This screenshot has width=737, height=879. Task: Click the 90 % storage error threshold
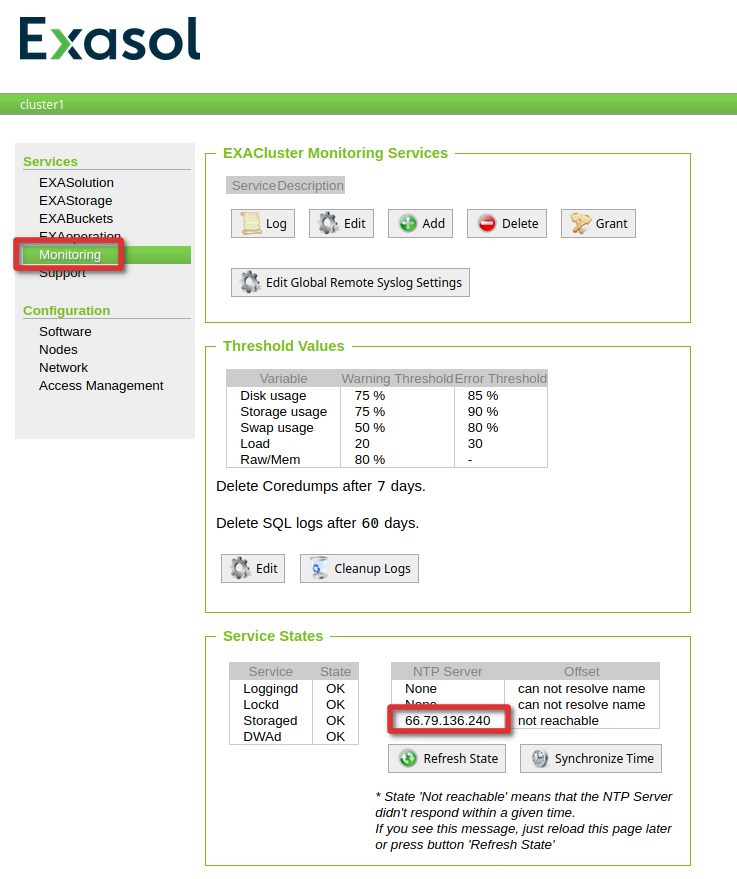pos(483,411)
